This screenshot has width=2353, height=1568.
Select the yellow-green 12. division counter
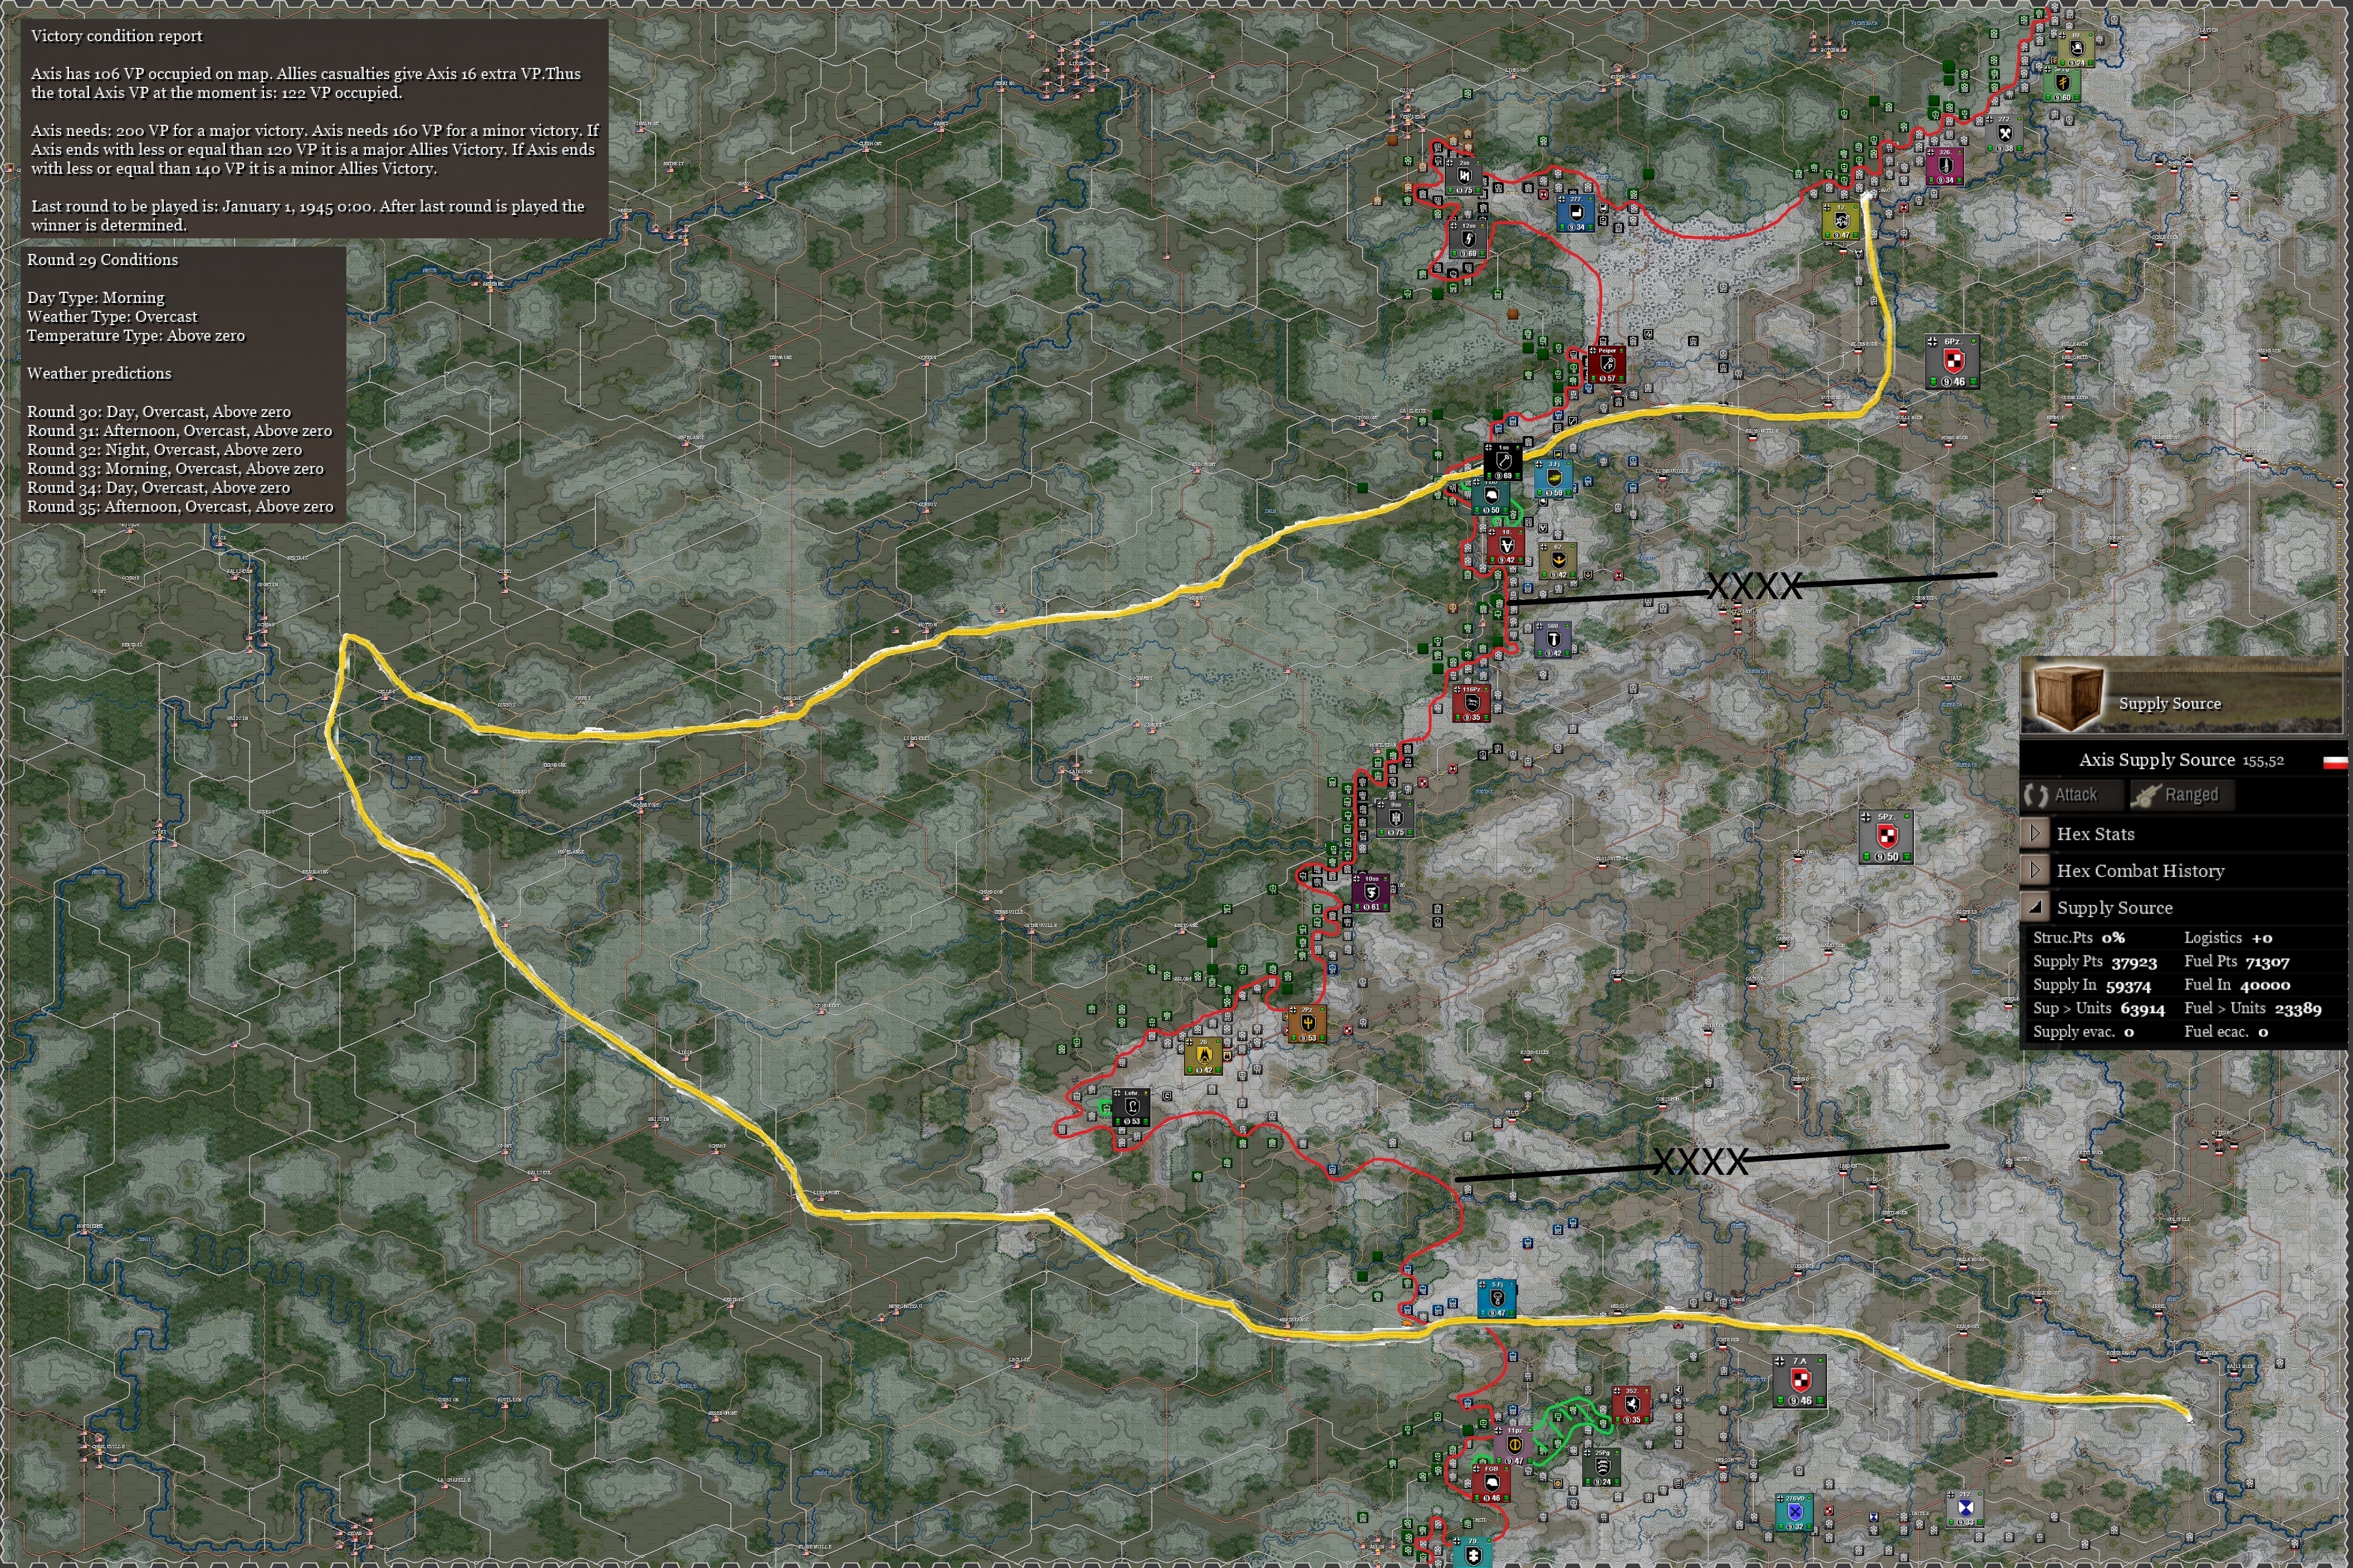[x=1841, y=221]
